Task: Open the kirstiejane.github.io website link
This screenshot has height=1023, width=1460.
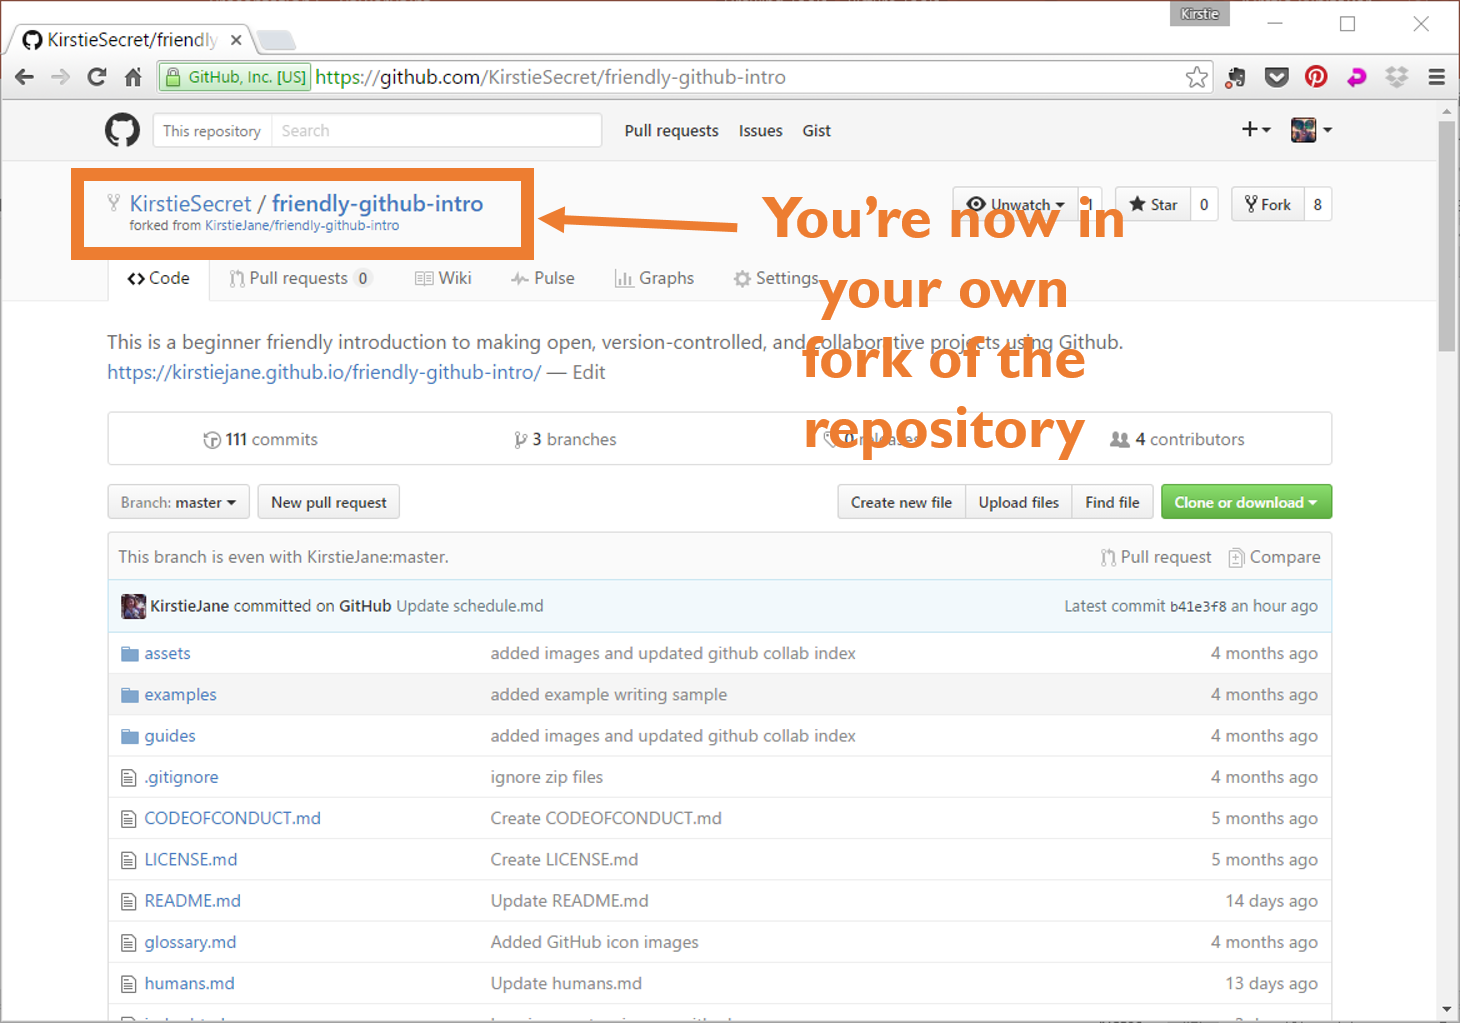Action: pyautogui.click(x=324, y=372)
